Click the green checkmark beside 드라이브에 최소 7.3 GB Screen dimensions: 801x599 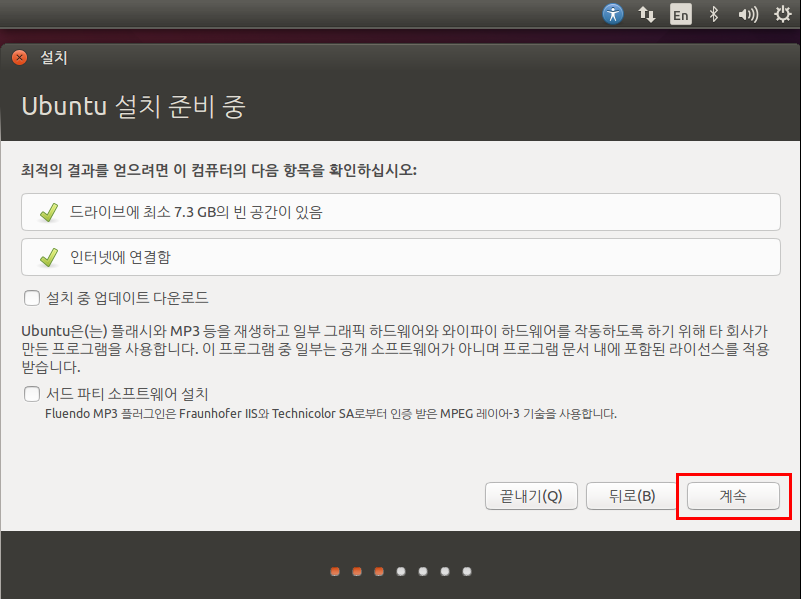[49, 212]
